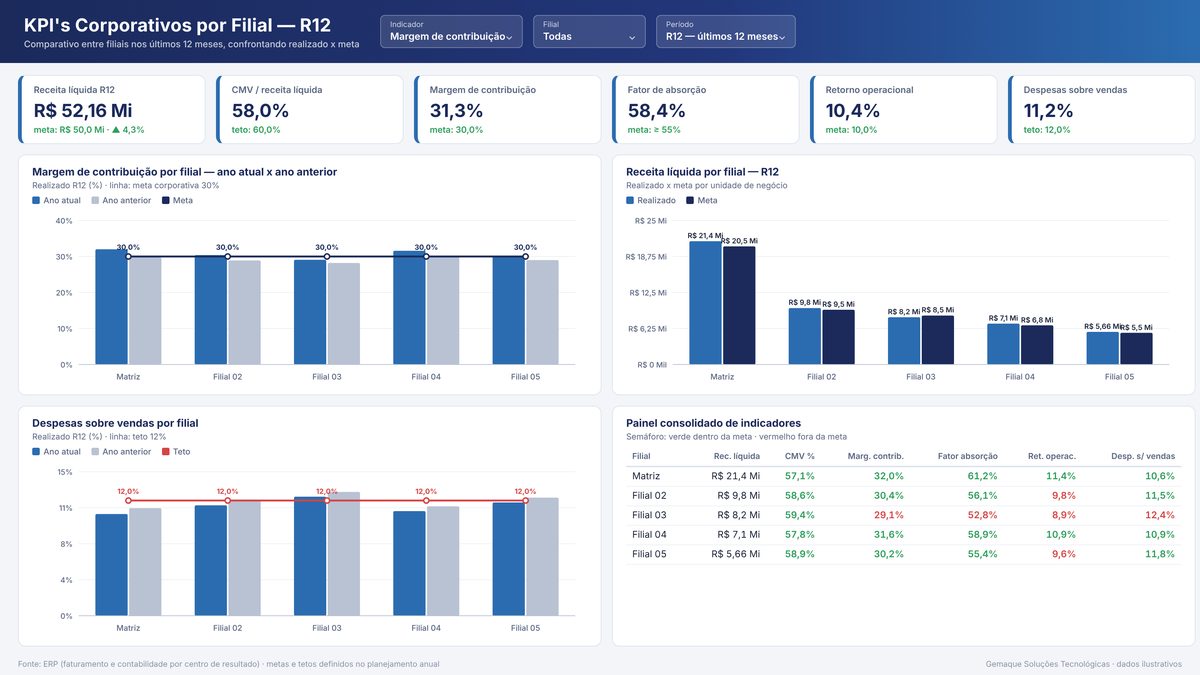Toggle Ano atual legend in margem chart
1200x675 pixels.
pyautogui.click(x=56, y=200)
